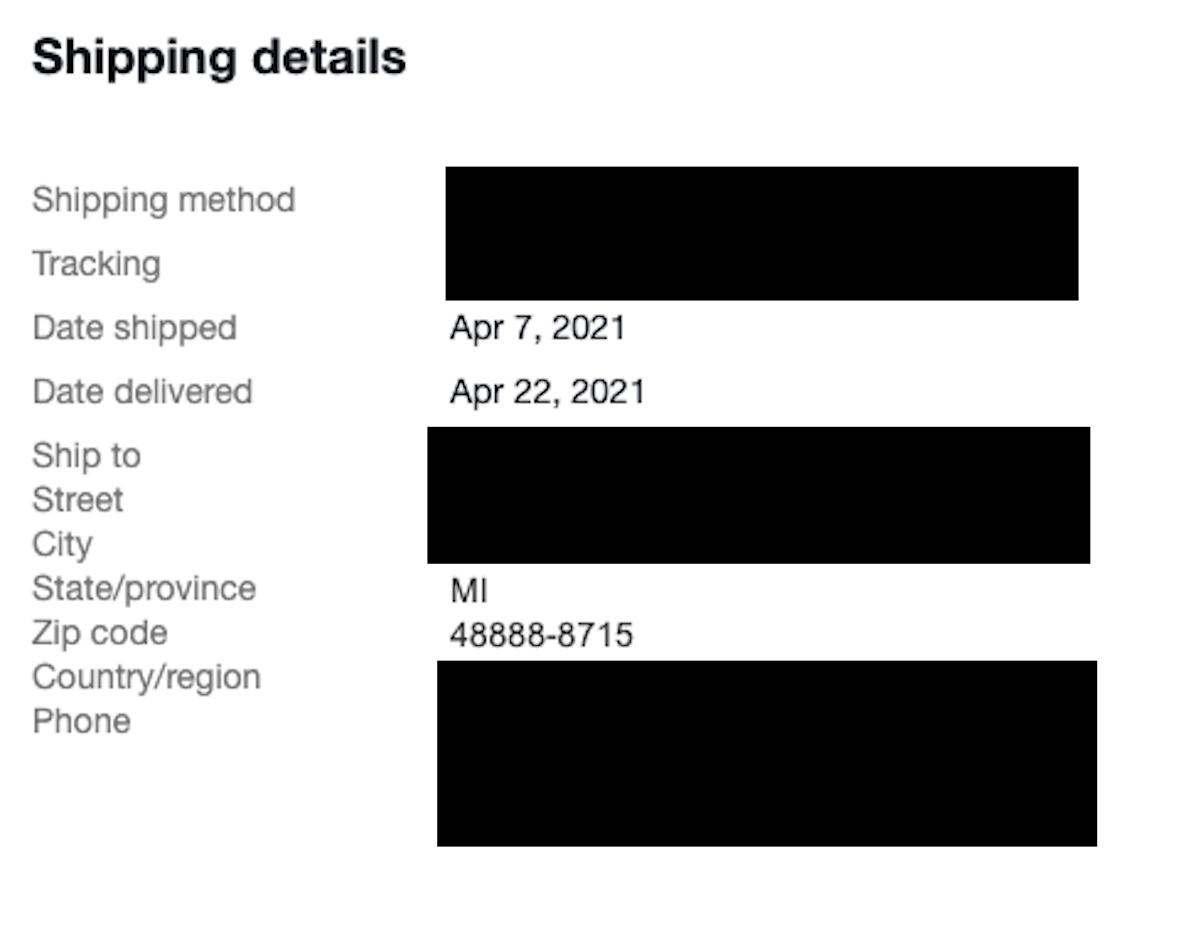The height and width of the screenshot is (947, 1200).
Task: Select the Zip code label
Action: click(100, 633)
